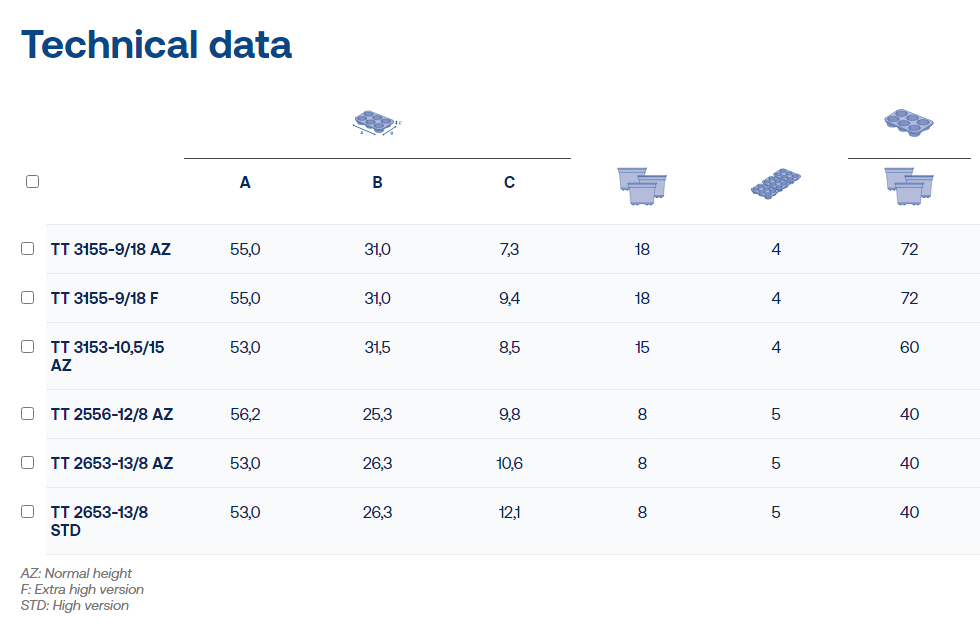Click the column B header
Viewport: 980px width, 631px height.
377,183
